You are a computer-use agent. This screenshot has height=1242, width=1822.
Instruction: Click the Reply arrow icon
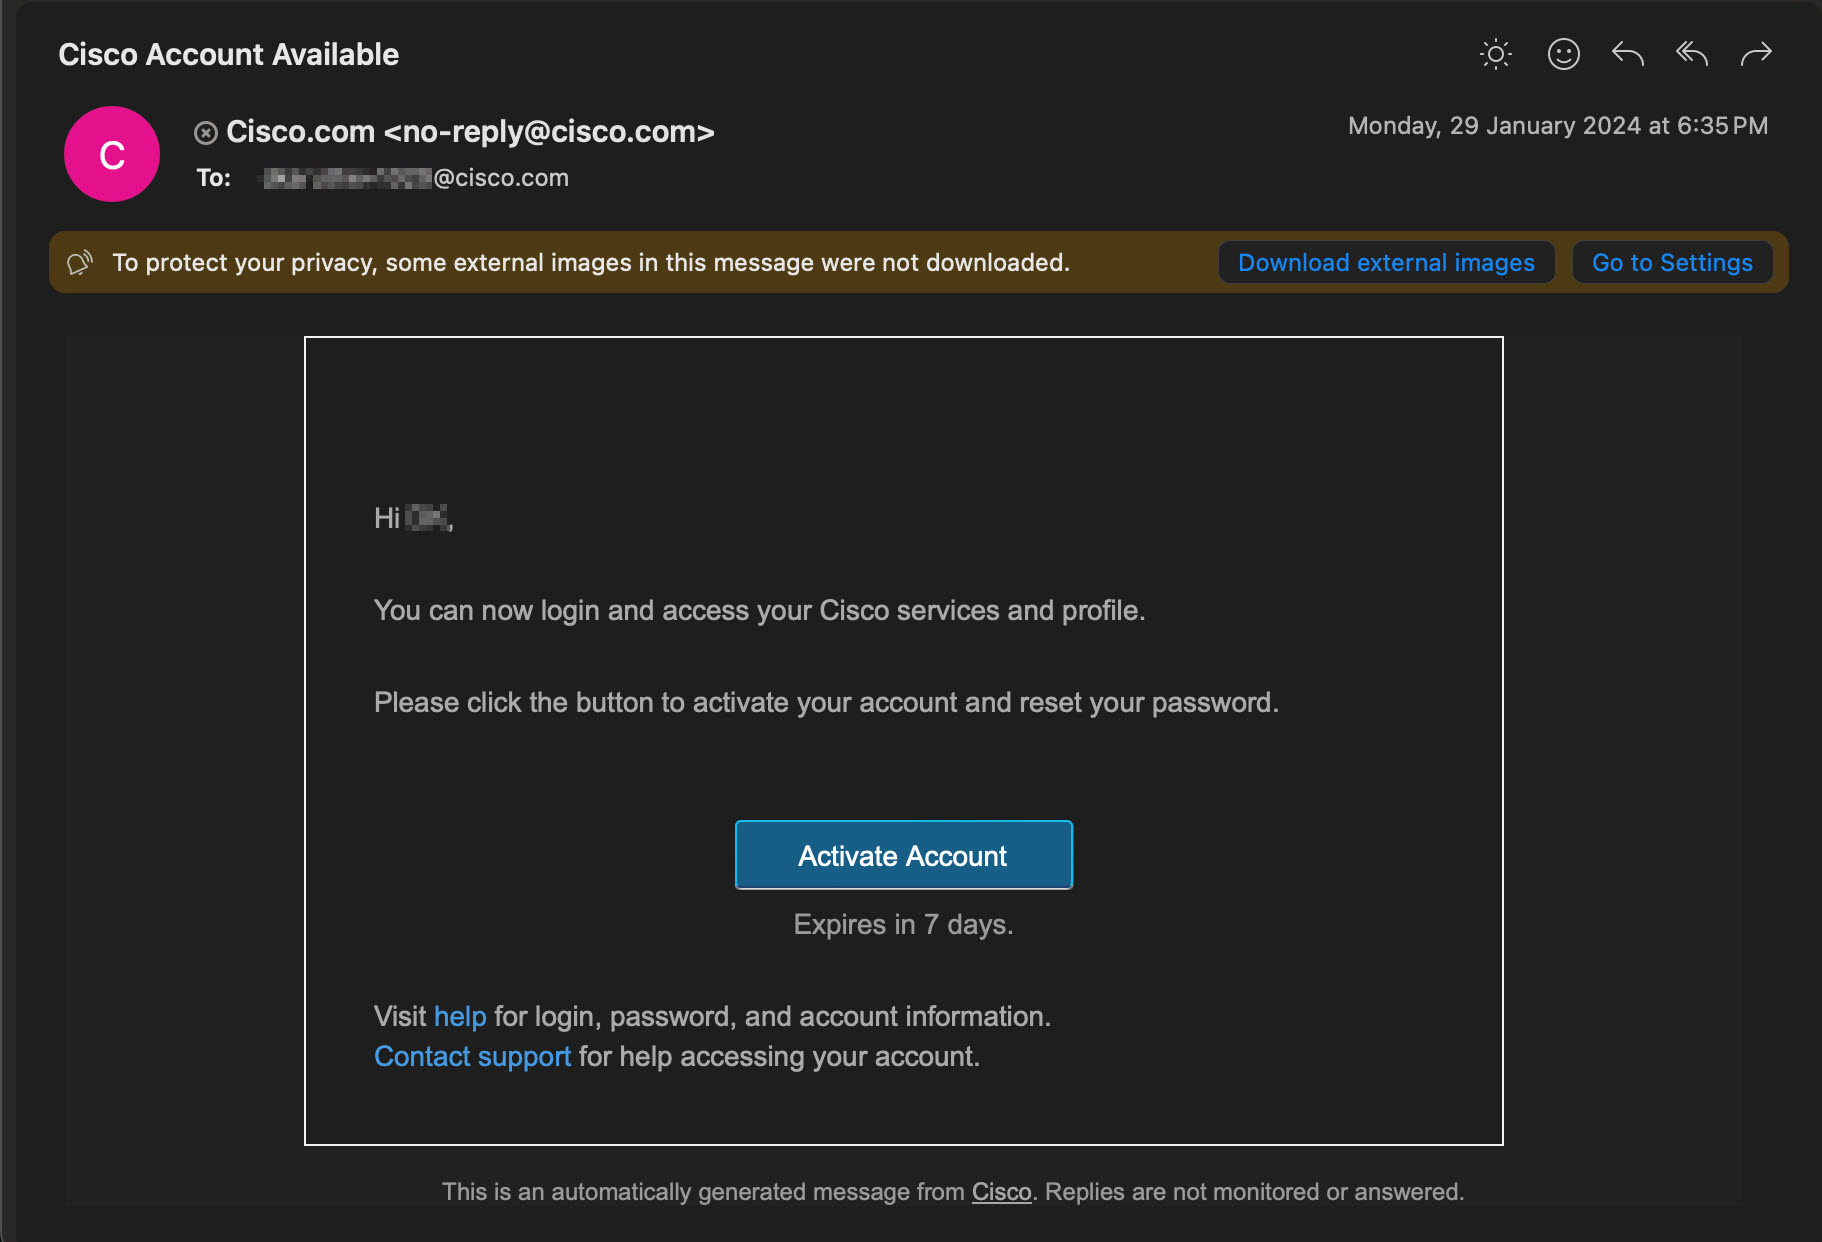click(1627, 54)
